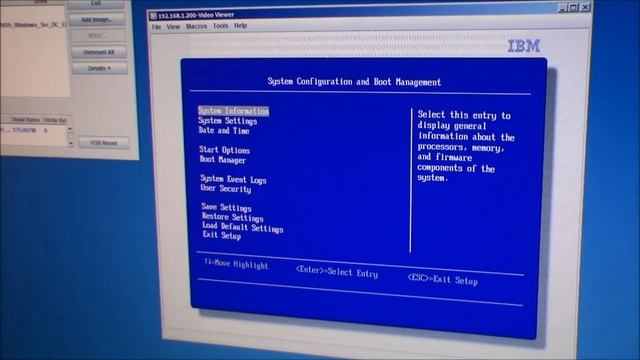The height and width of the screenshot is (360, 640).
Task: Click the Write Bytes column header
Action: click(55, 120)
